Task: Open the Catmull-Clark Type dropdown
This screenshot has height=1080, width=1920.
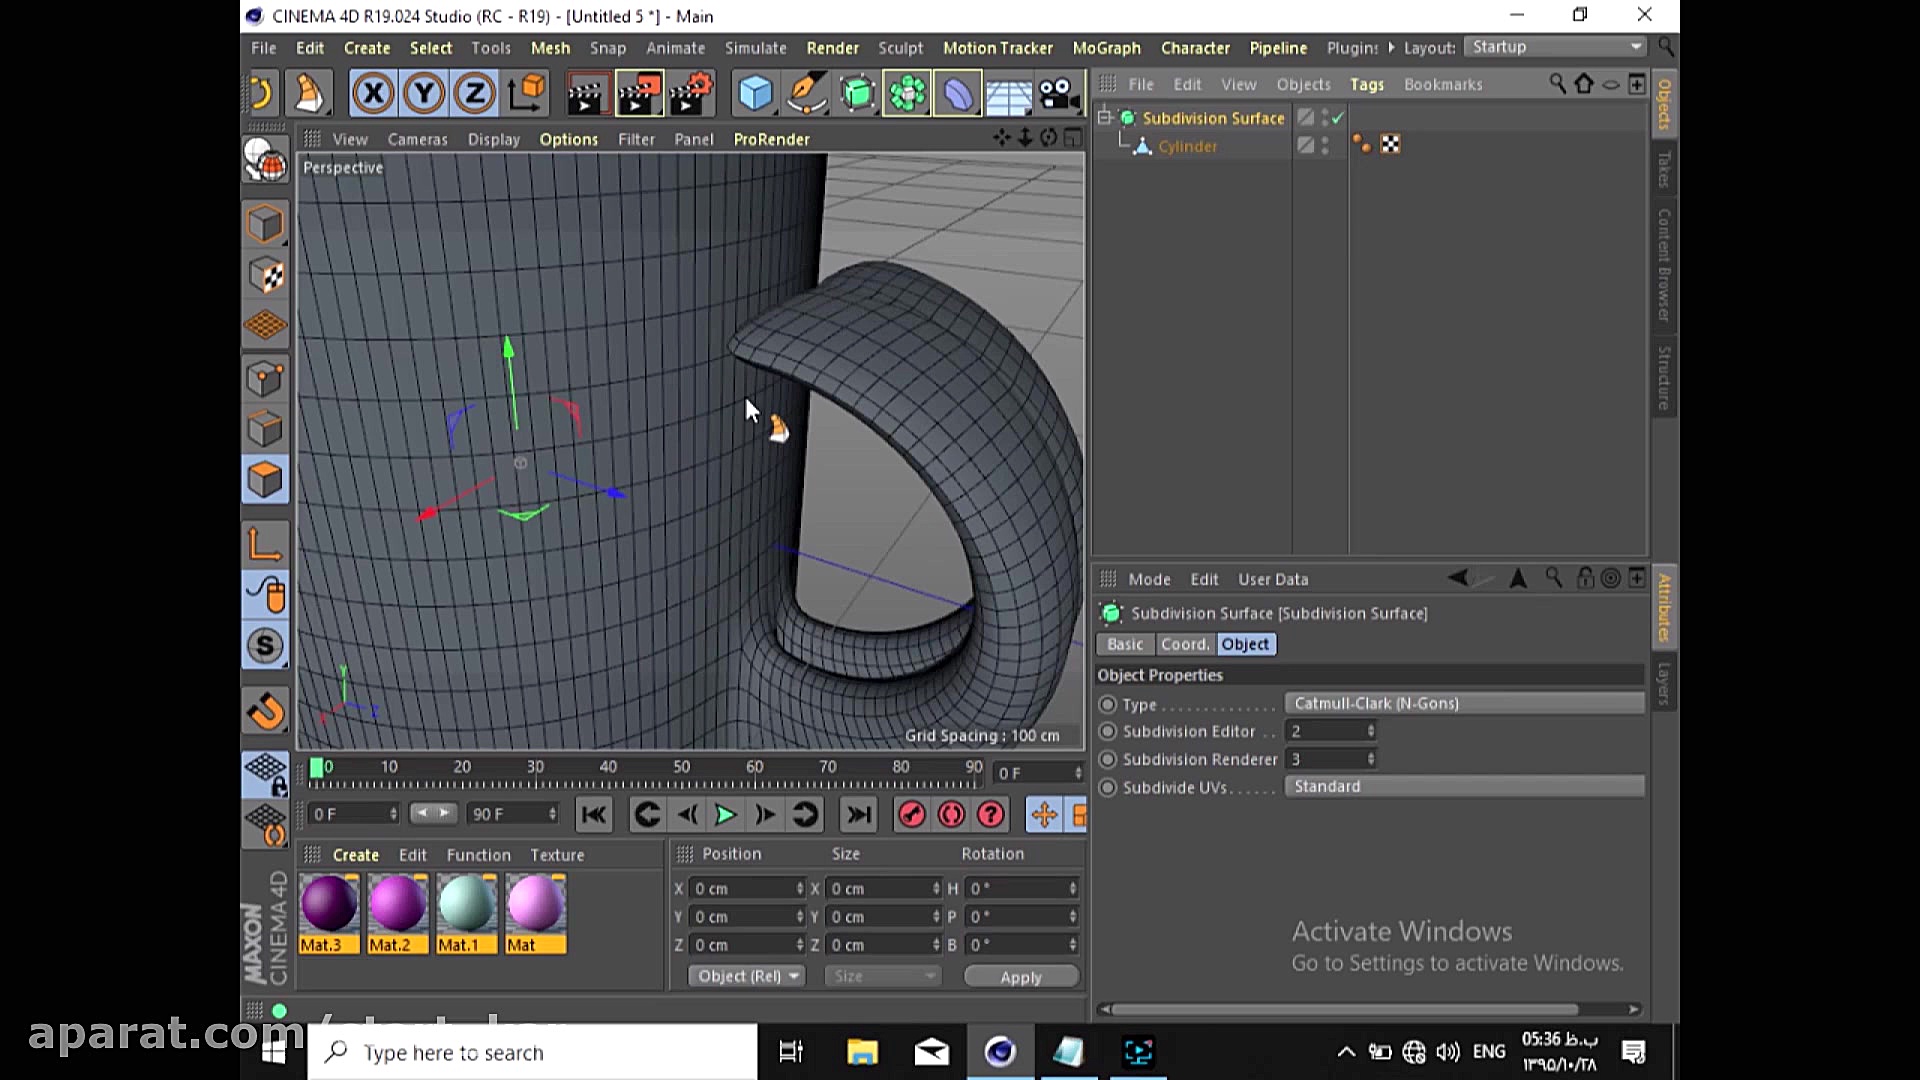Action: tap(1464, 704)
